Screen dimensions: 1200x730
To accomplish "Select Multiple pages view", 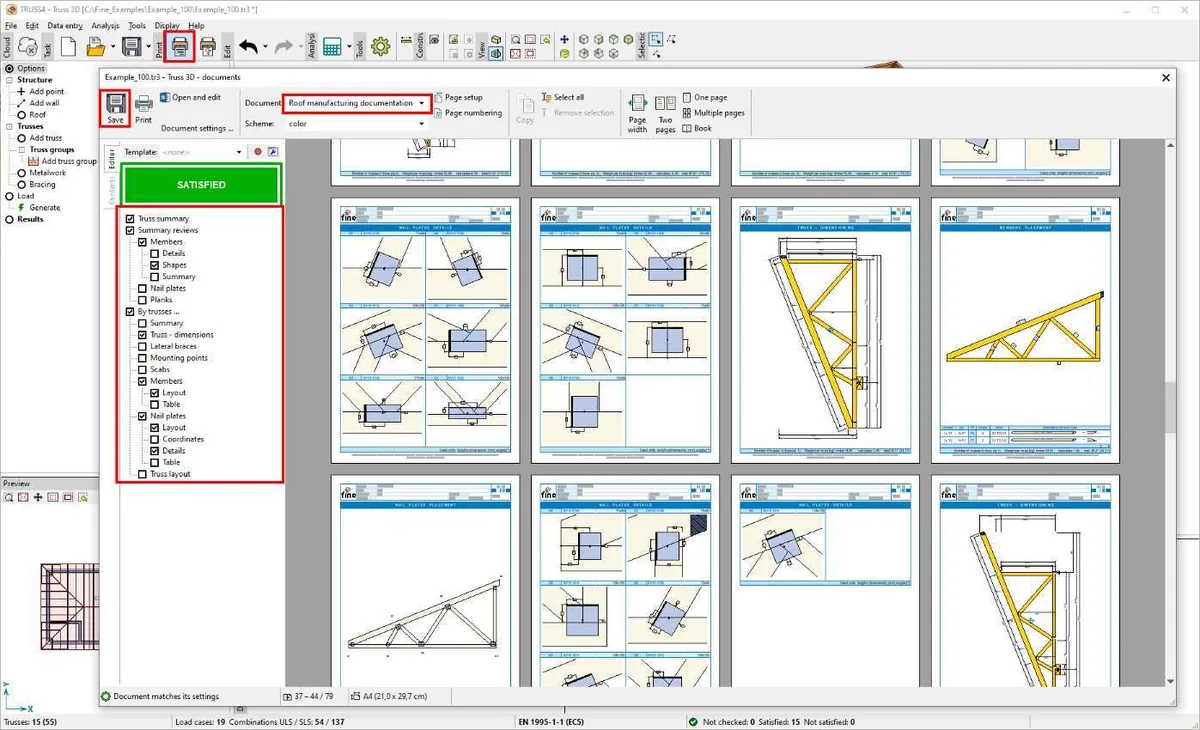I will [x=713, y=113].
